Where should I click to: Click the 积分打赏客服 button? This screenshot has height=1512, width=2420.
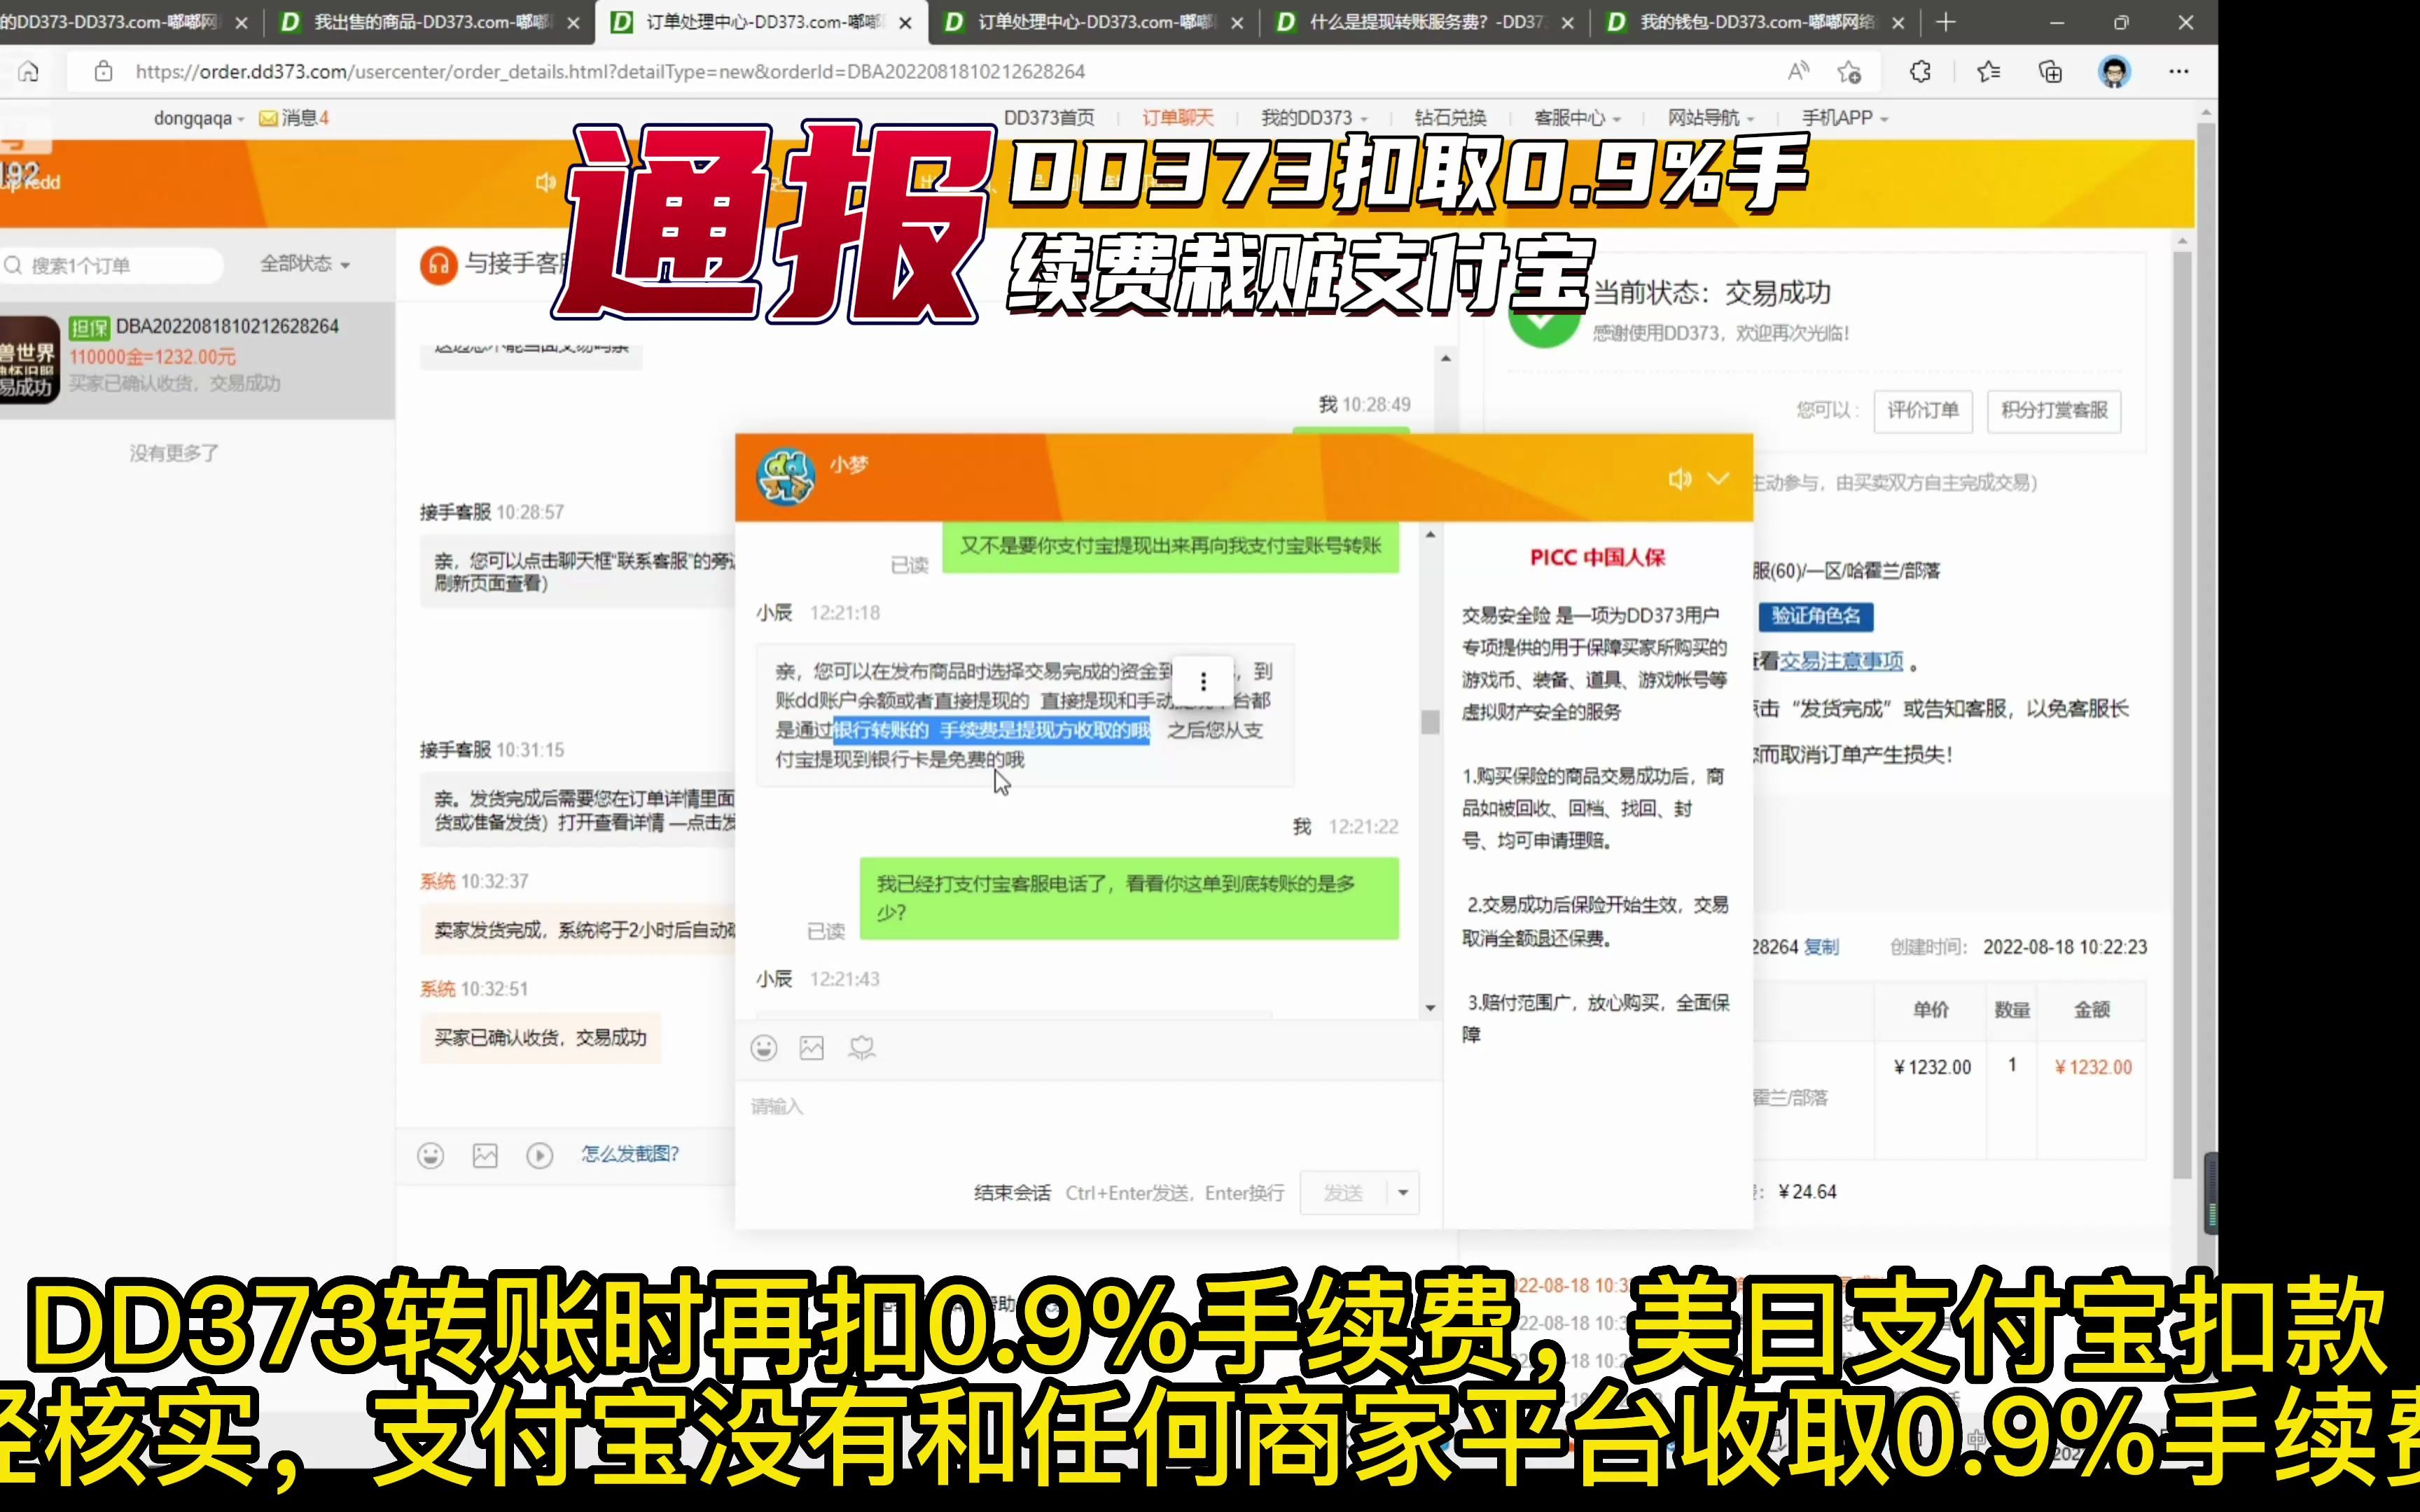(x=2054, y=410)
